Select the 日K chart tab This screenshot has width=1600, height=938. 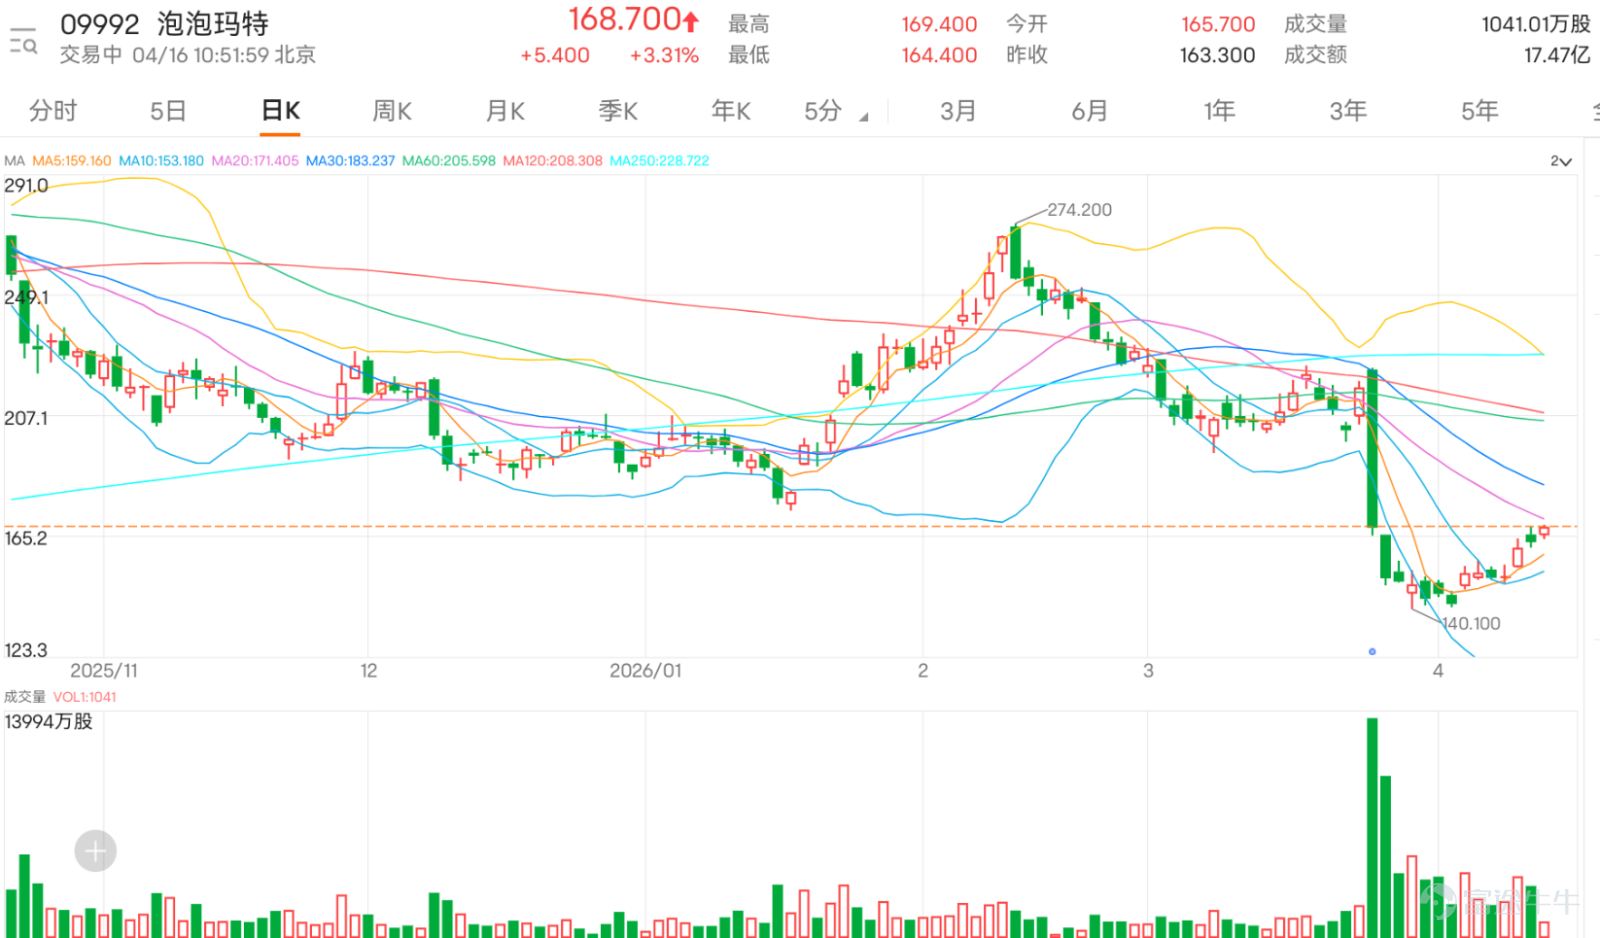click(x=281, y=111)
